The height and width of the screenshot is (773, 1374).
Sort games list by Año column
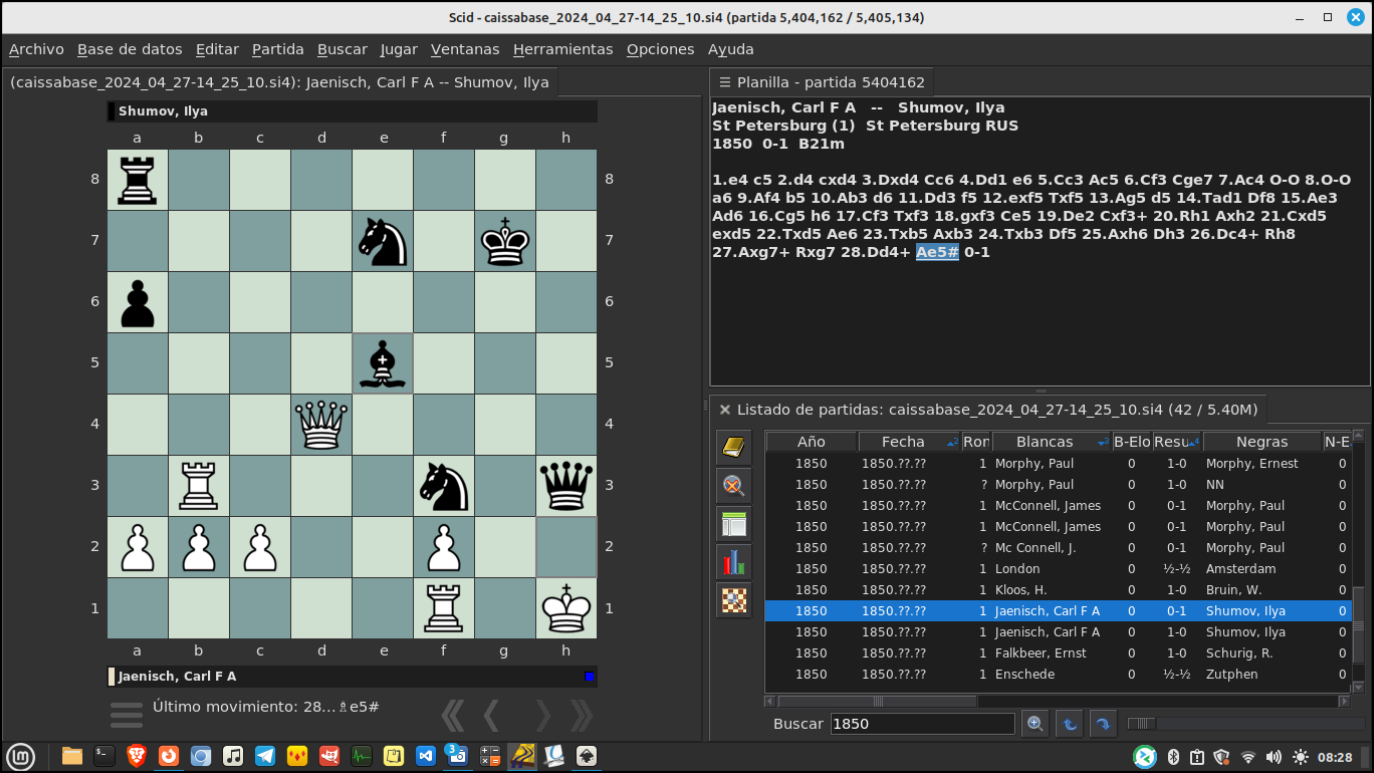pos(811,441)
